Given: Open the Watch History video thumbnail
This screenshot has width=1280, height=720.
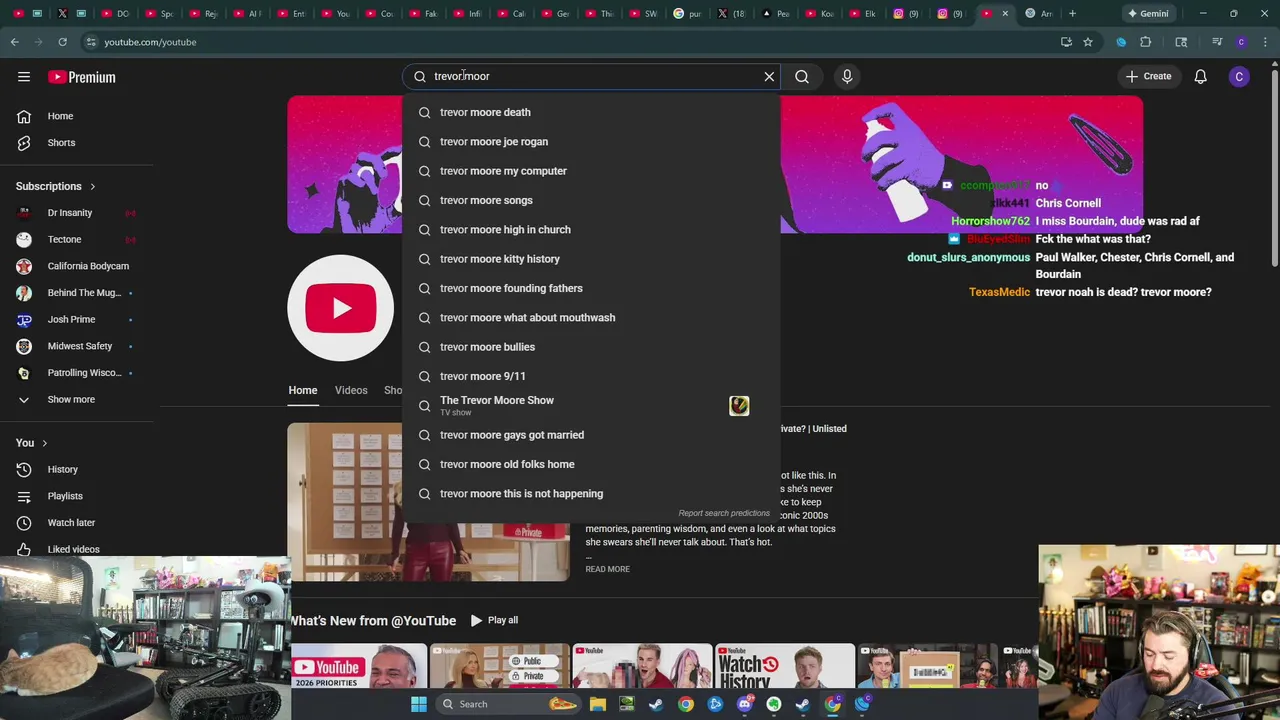Looking at the screenshot, I should pos(785,666).
